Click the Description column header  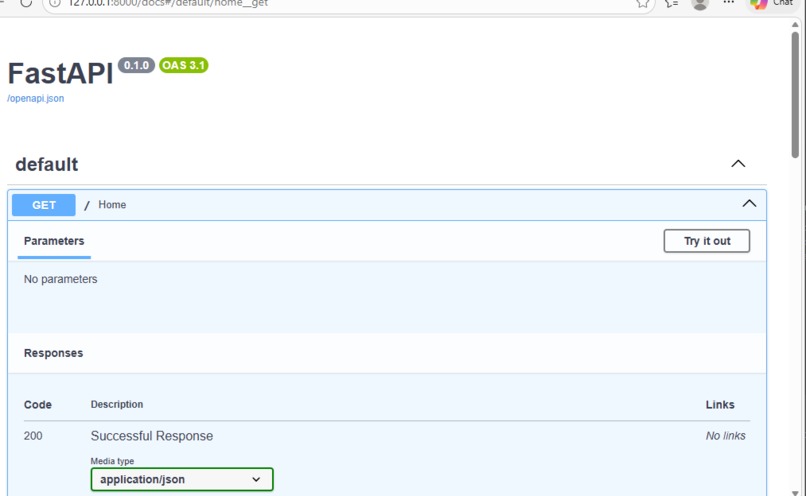point(117,405)
